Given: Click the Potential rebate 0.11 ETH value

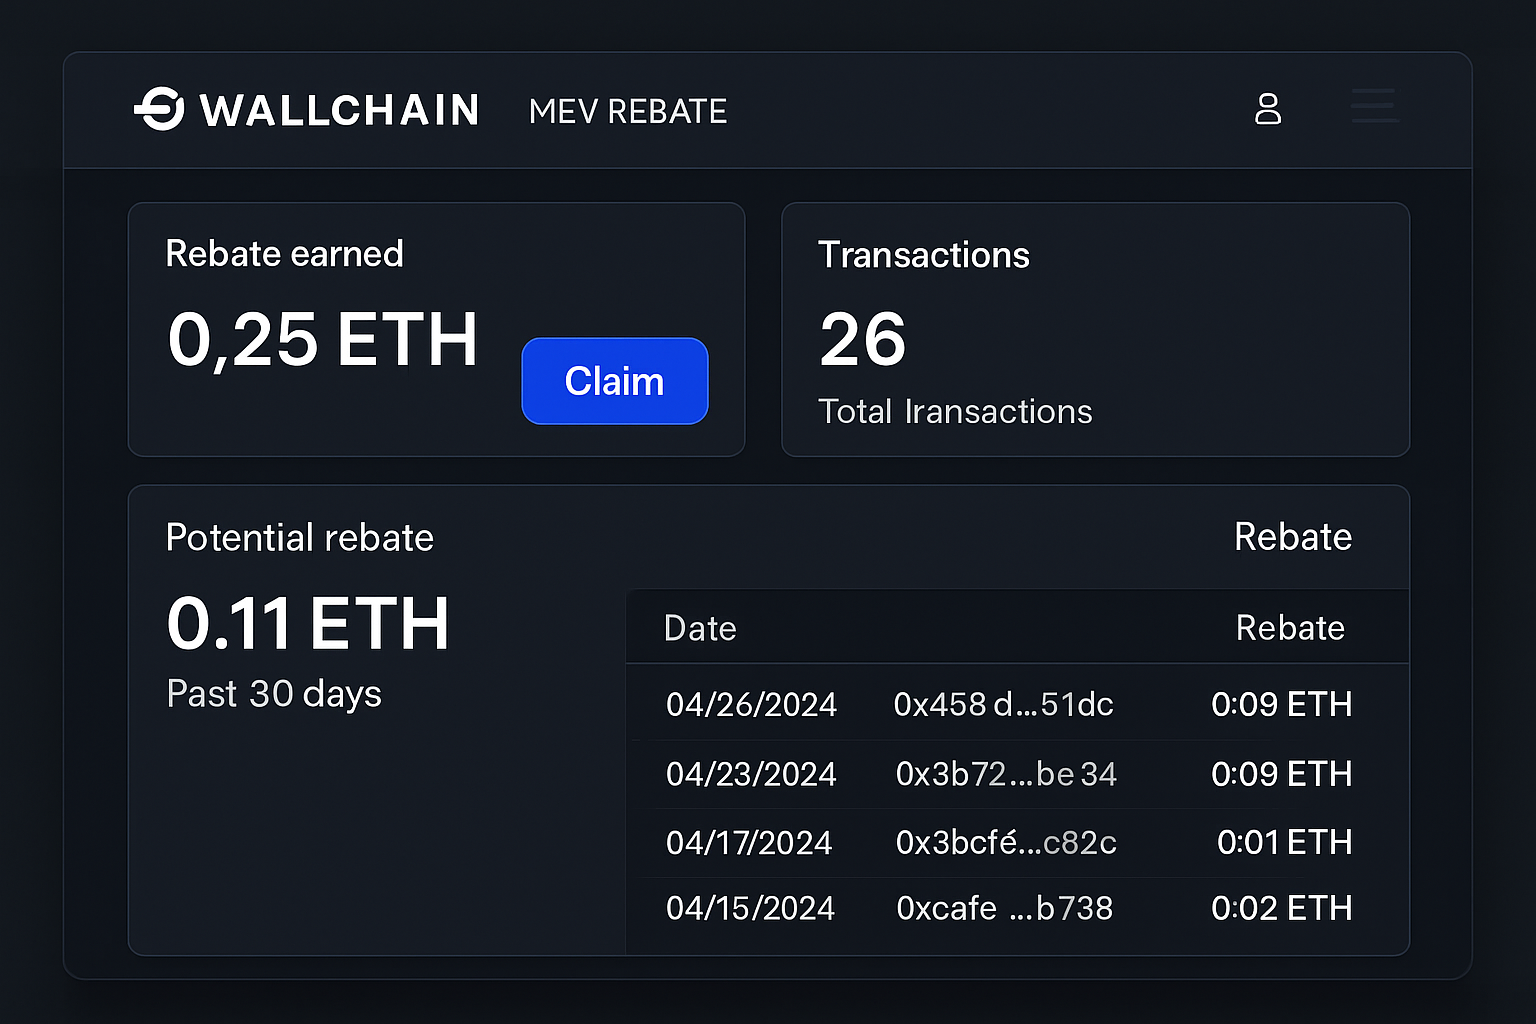Looking at the screenshot, I should pyautogui.click(x=308, y=623).
